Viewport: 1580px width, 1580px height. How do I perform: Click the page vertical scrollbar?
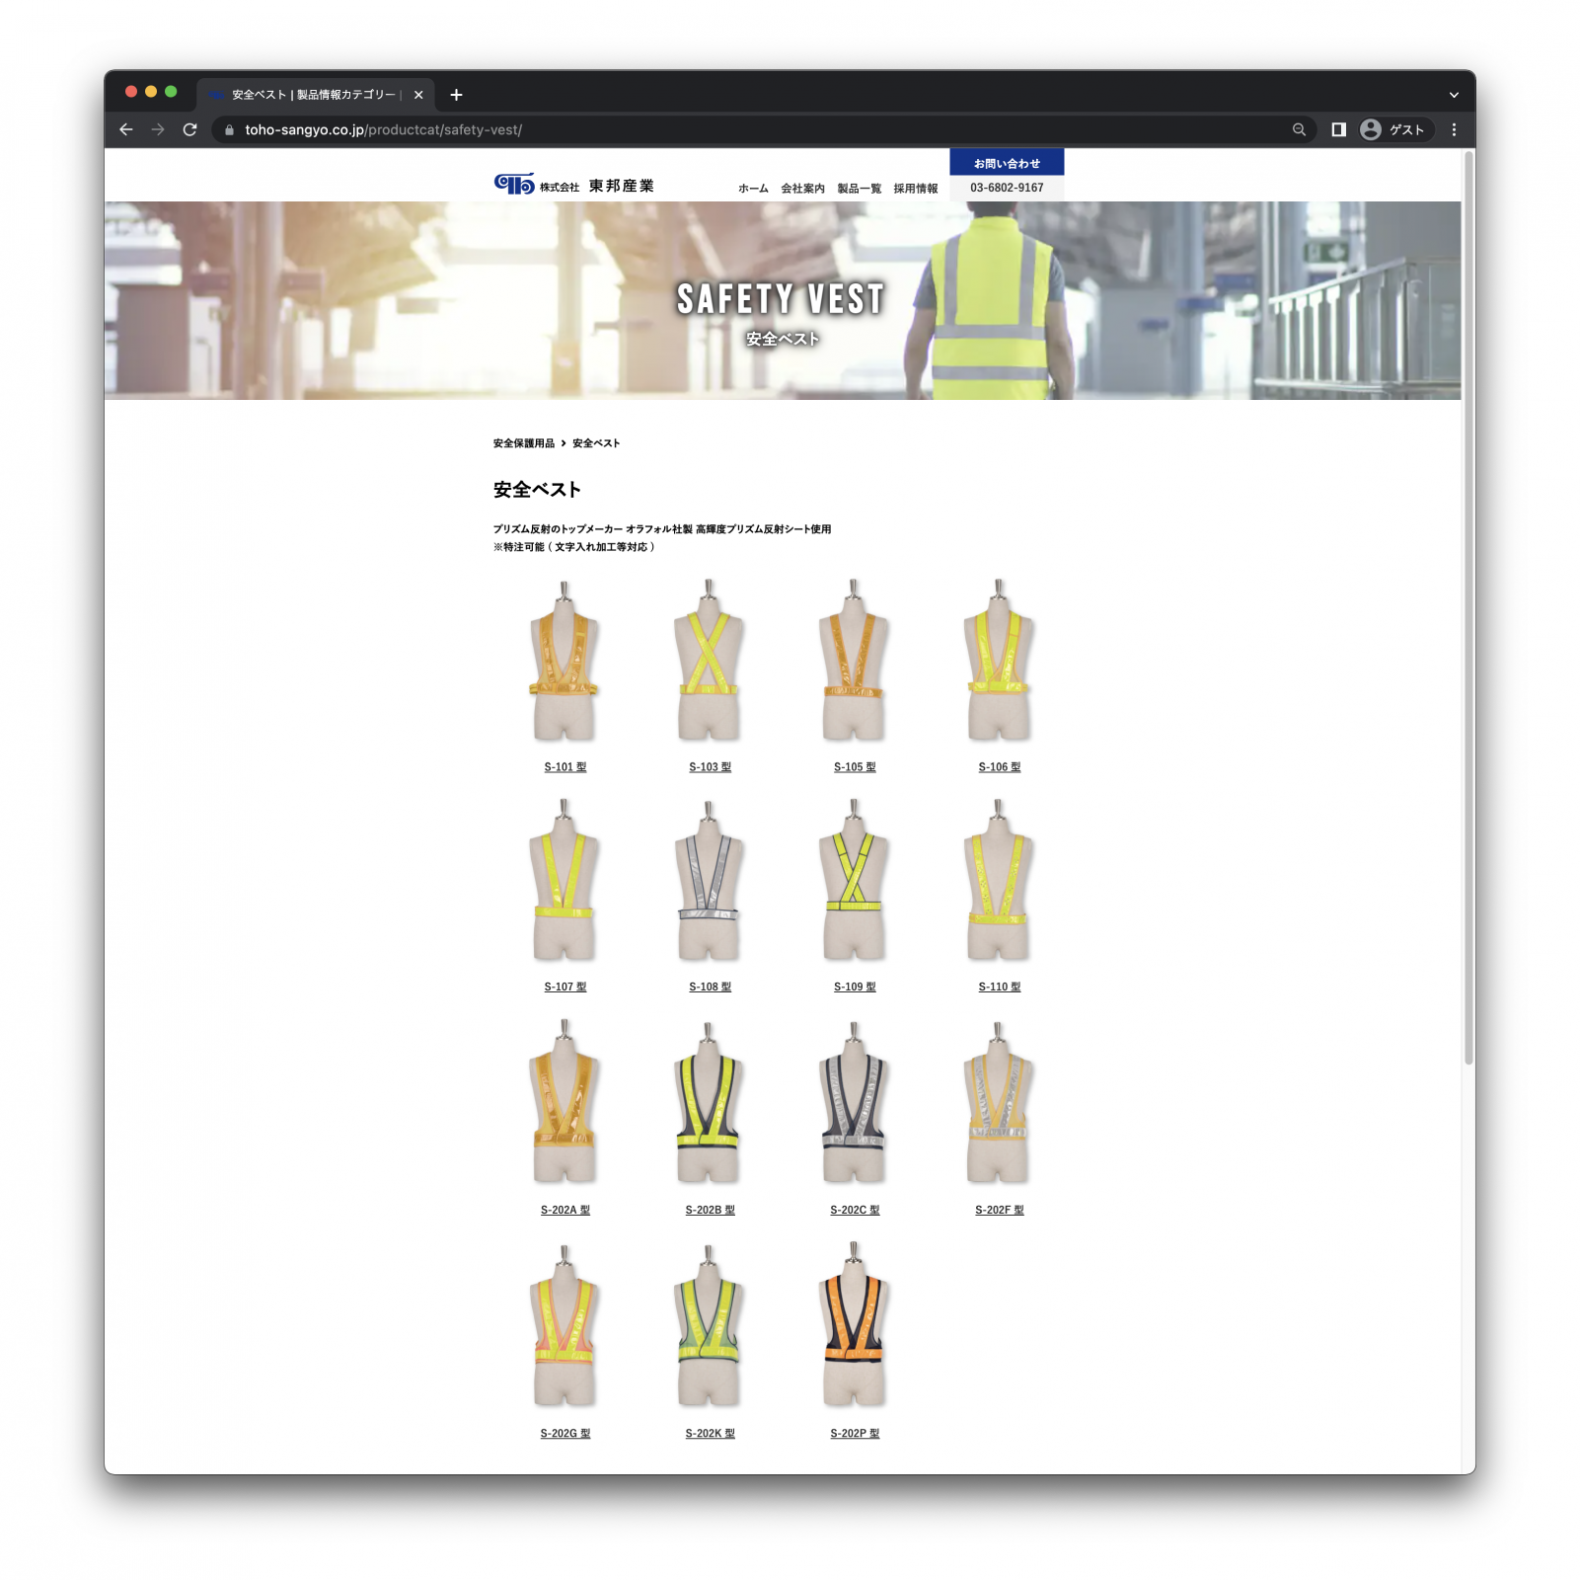click(1468, 600)
